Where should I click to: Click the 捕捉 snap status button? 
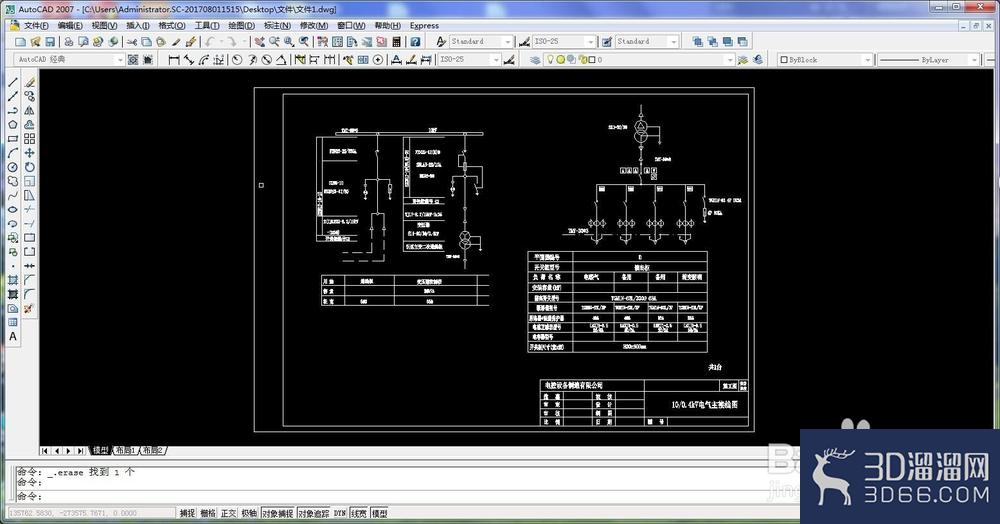(x=188, y=513)
